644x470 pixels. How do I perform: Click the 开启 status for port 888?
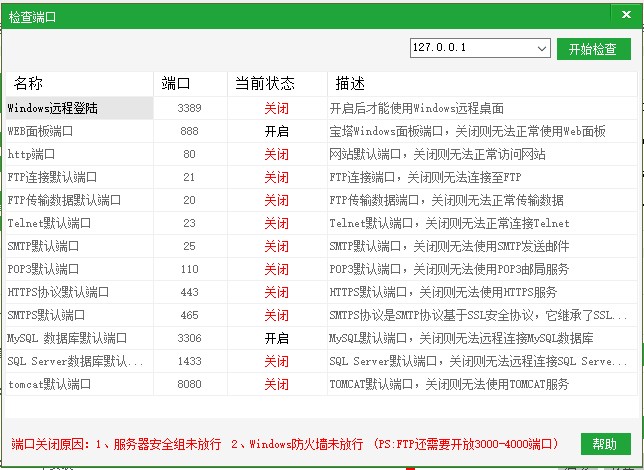tap(277, 131)
